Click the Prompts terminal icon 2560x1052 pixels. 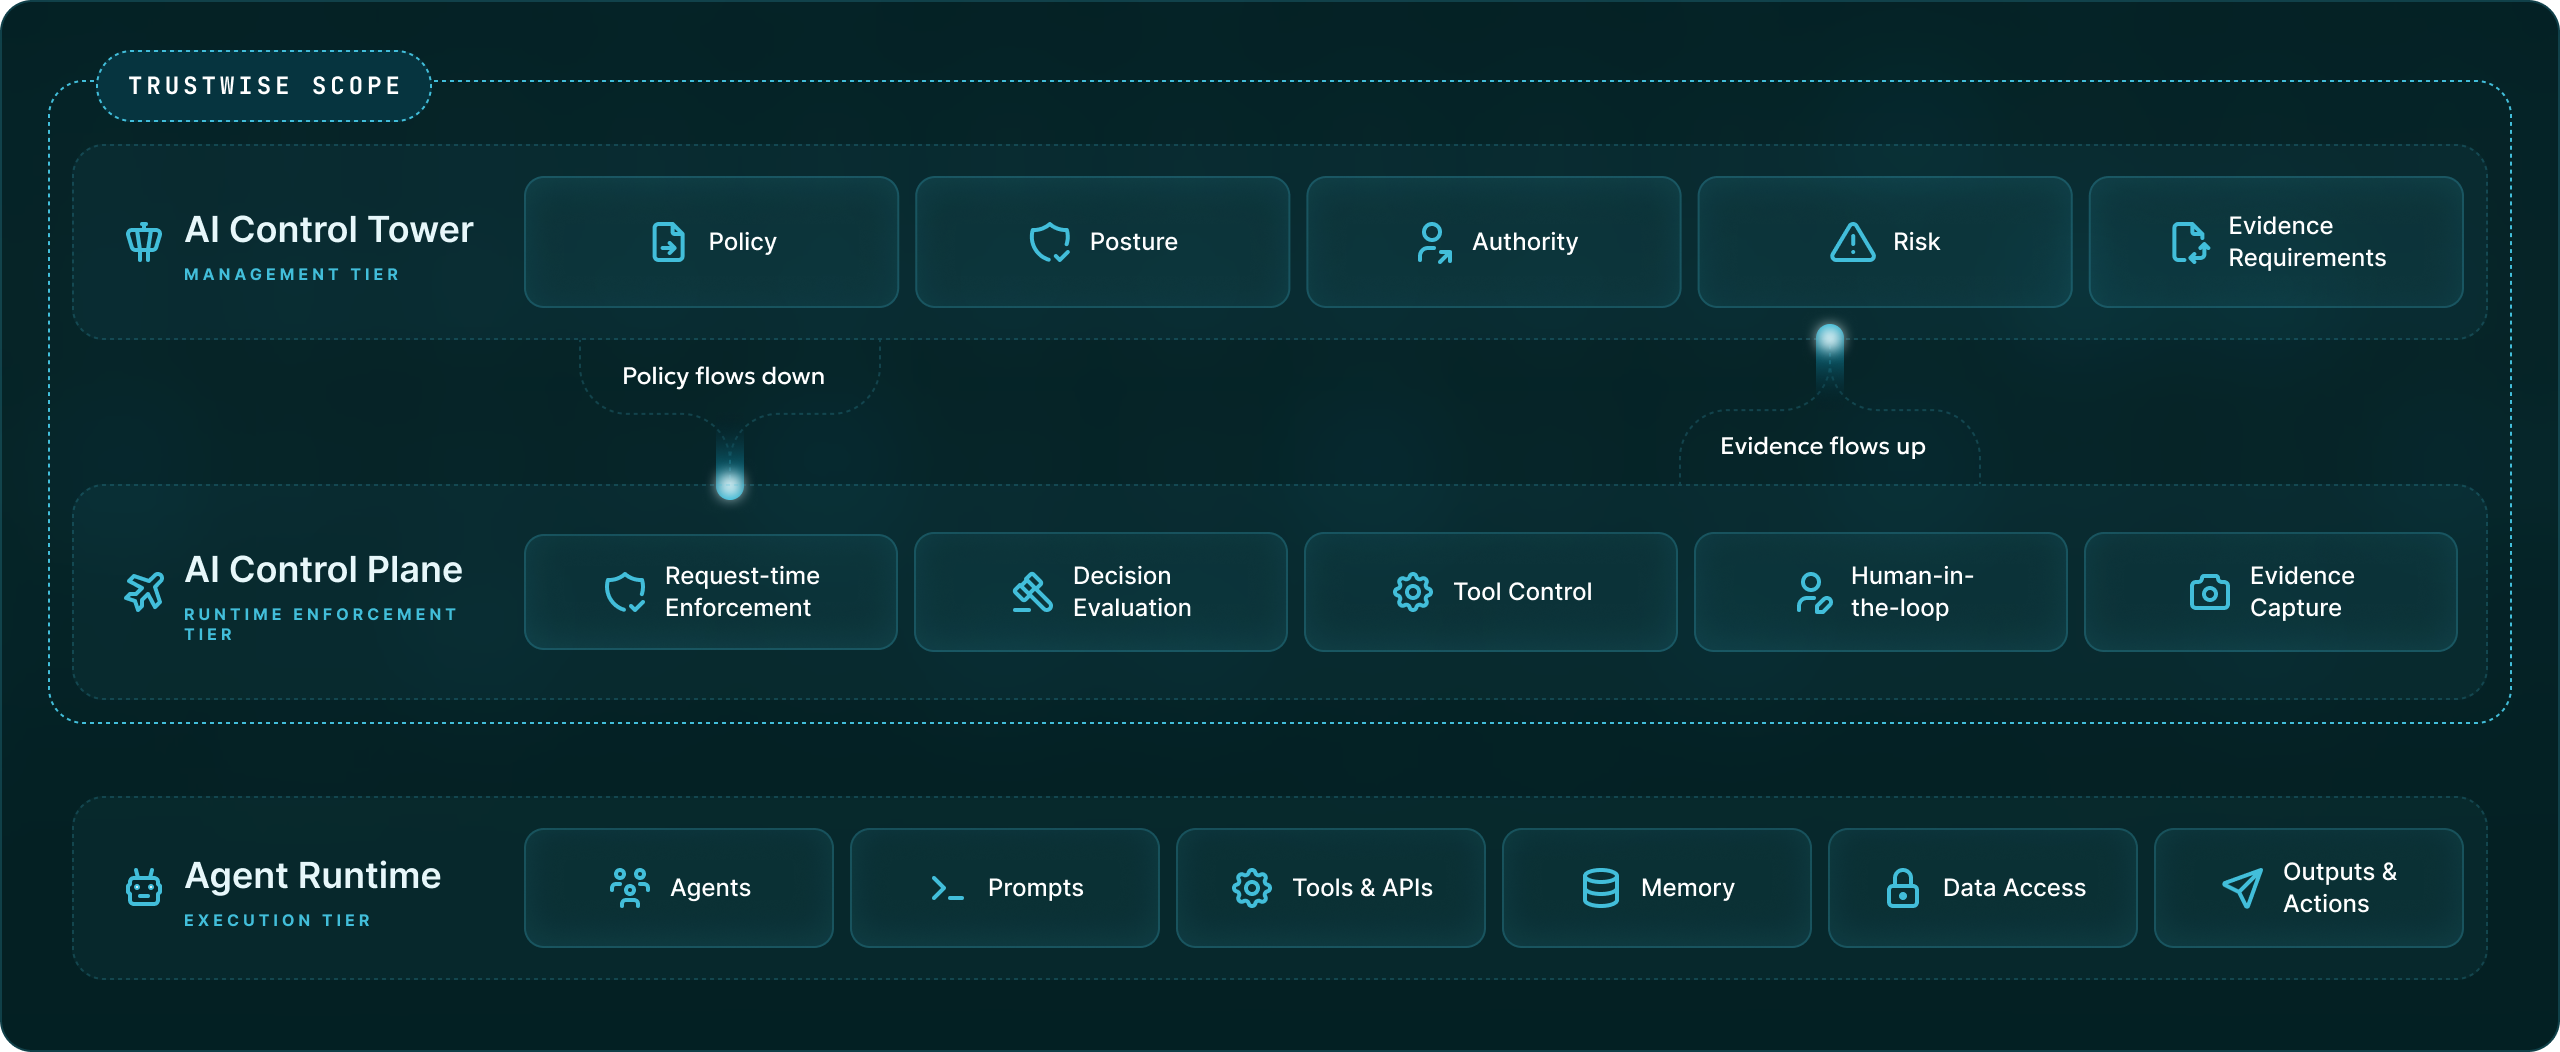[x=947, y=888]
